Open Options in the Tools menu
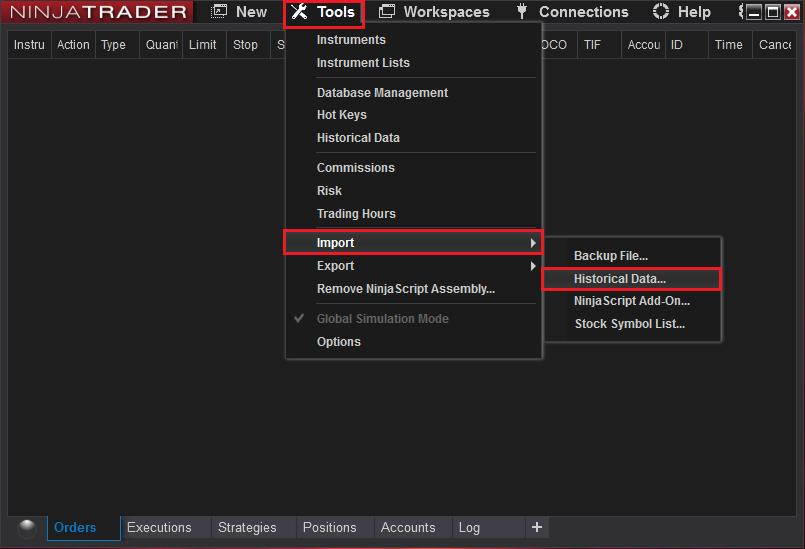Viewport: 805px width, 549px height. click(x=339, y=342)
